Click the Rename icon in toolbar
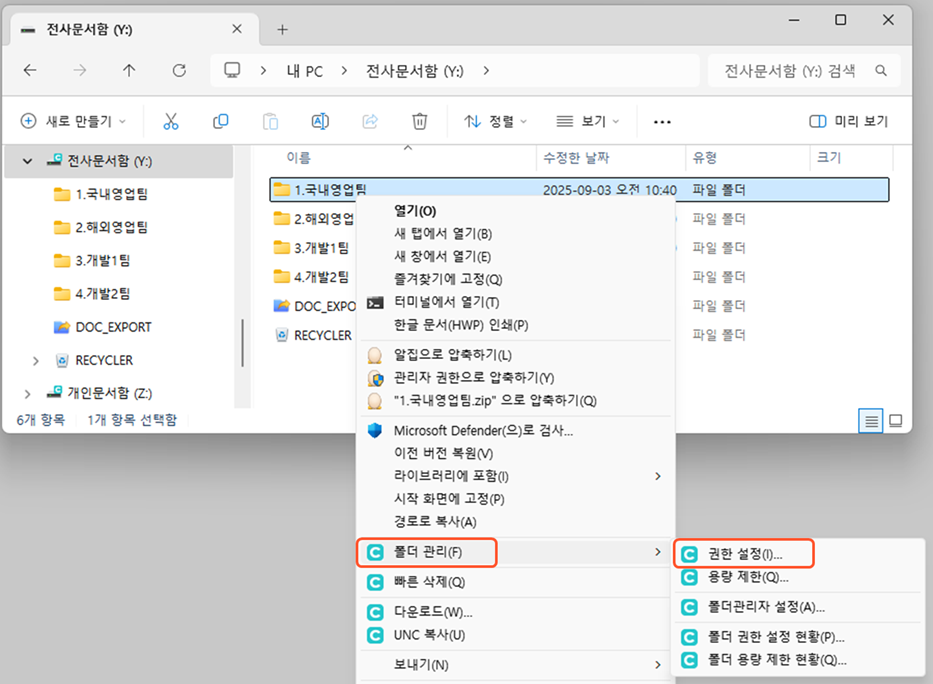933x684 pixels. tap(320, 121)
